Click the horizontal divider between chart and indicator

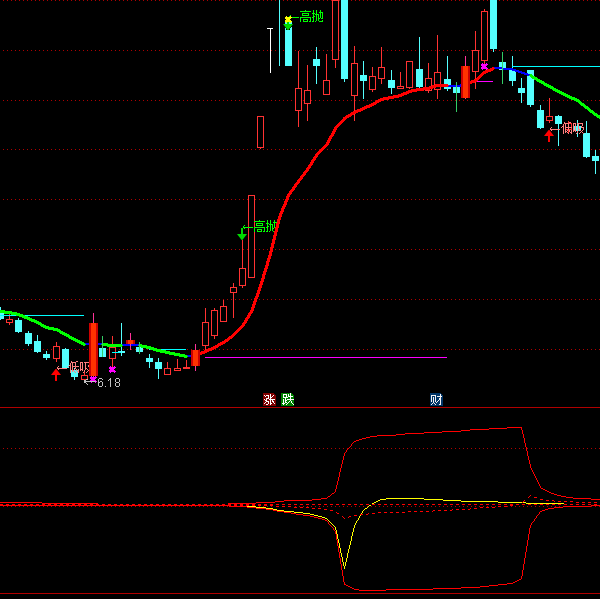pos(300,407)
